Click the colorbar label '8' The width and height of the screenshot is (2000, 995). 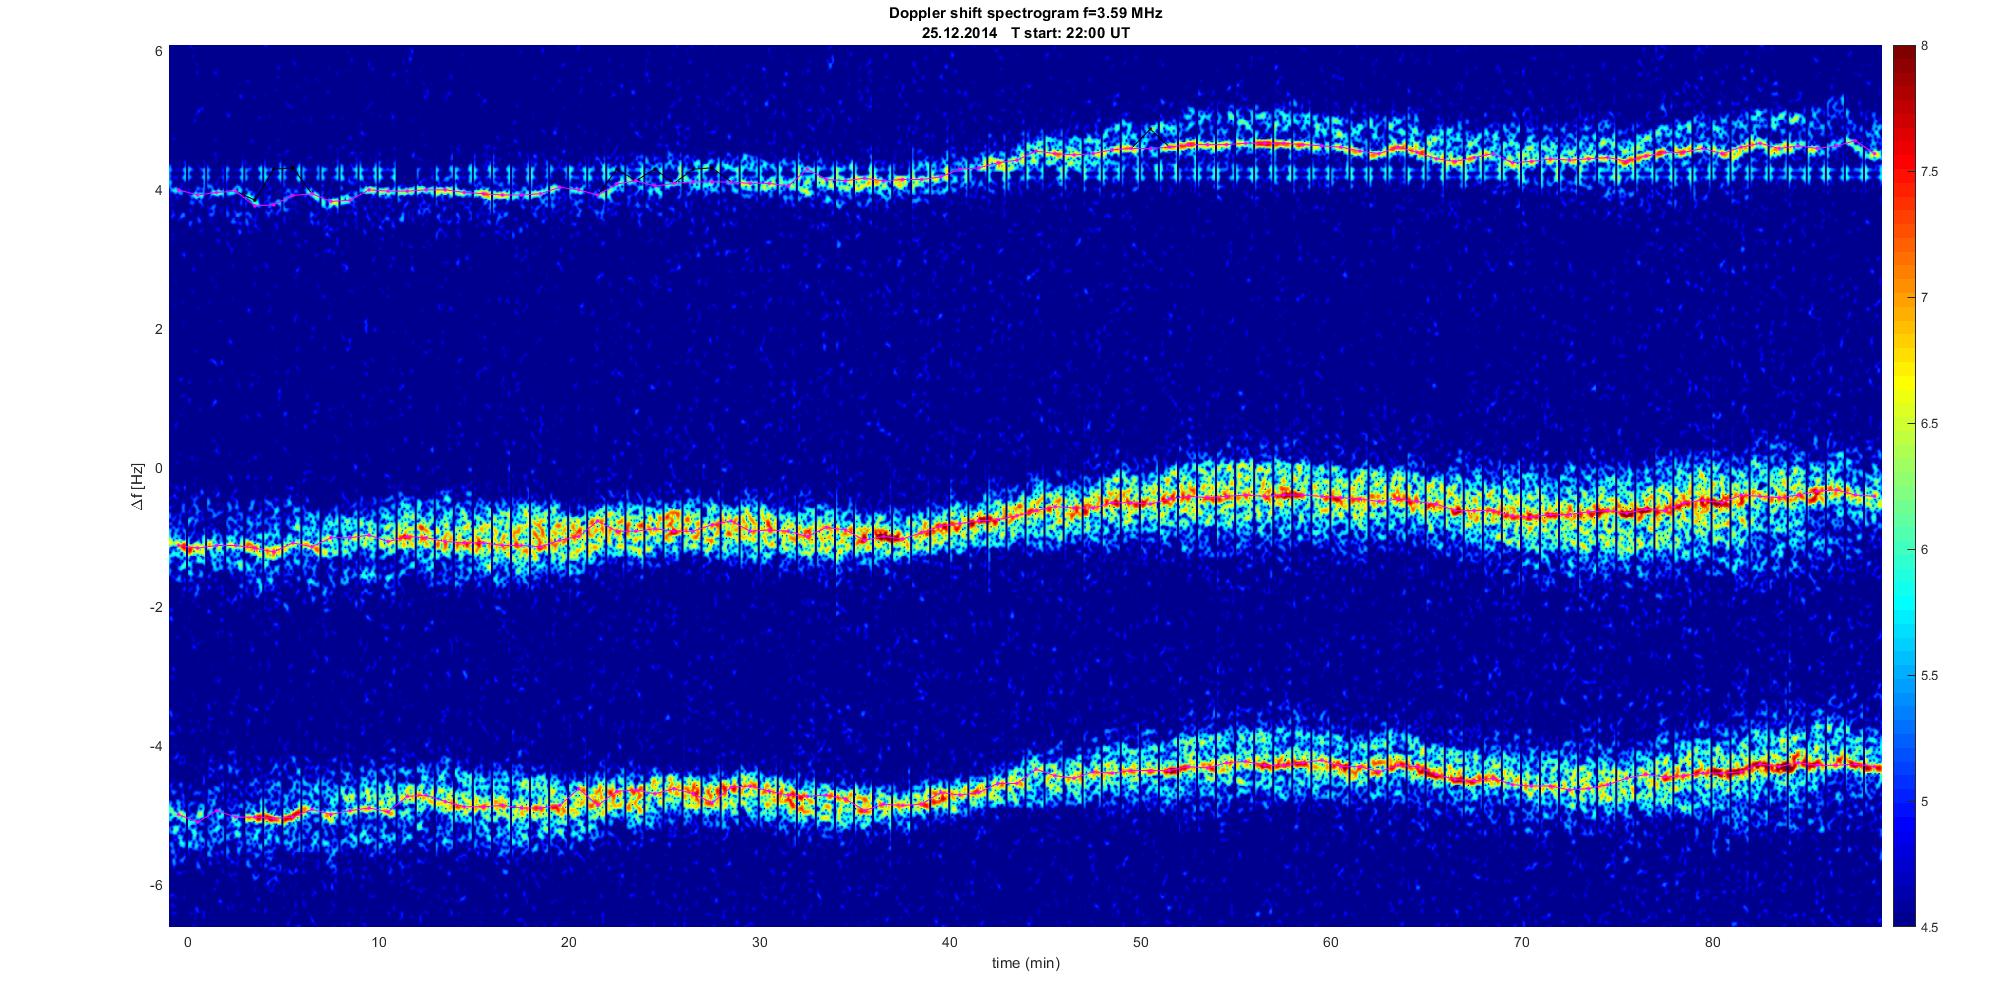click(1925, 46)
